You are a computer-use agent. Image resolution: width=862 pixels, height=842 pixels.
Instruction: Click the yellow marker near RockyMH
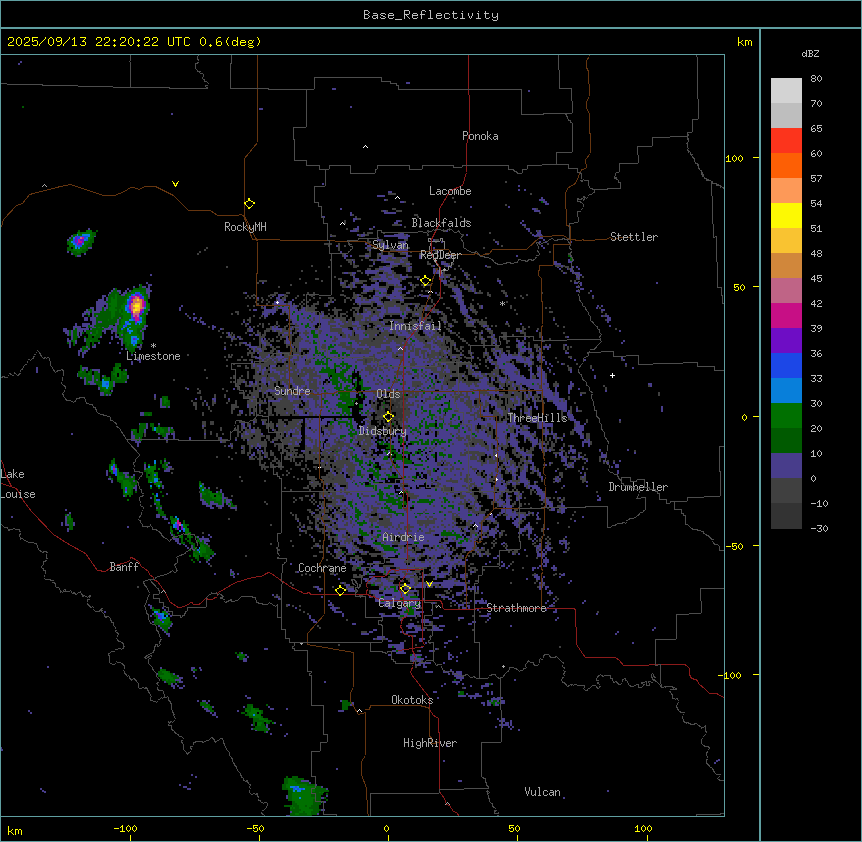tap(249, 204)
